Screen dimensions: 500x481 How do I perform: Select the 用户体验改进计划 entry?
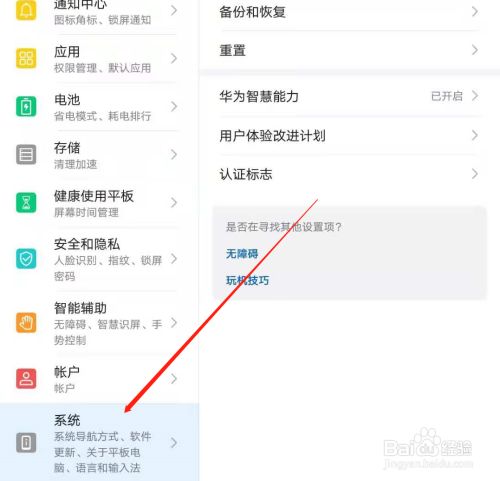(349, 135)
